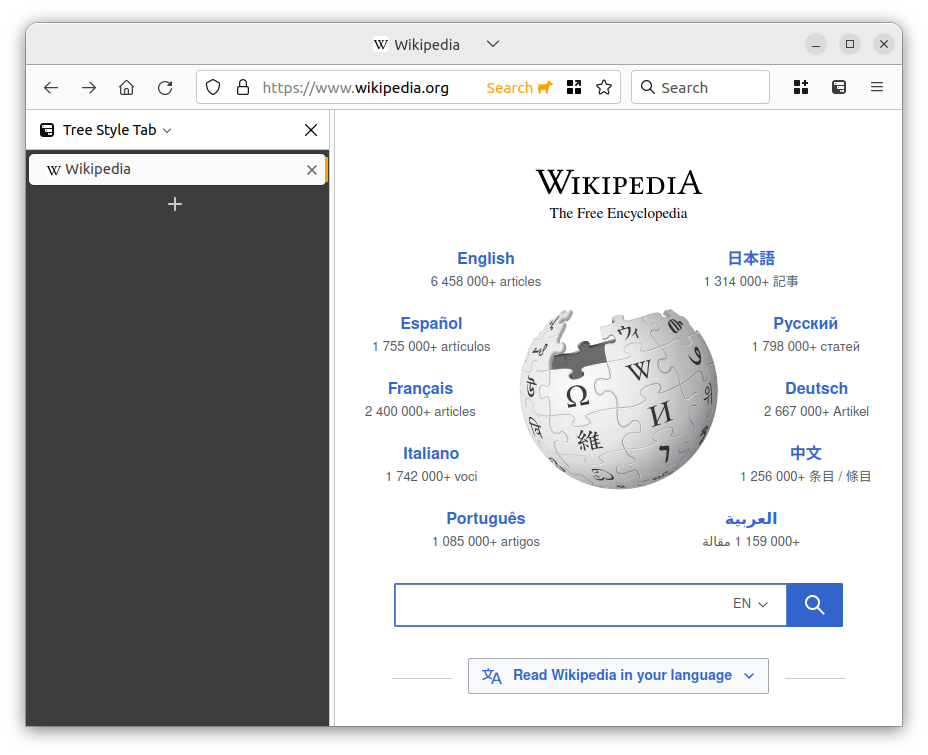Click the blue Wikipedia search magnifier button
This screenshot has height=755, width=928.
coord(814,605)
